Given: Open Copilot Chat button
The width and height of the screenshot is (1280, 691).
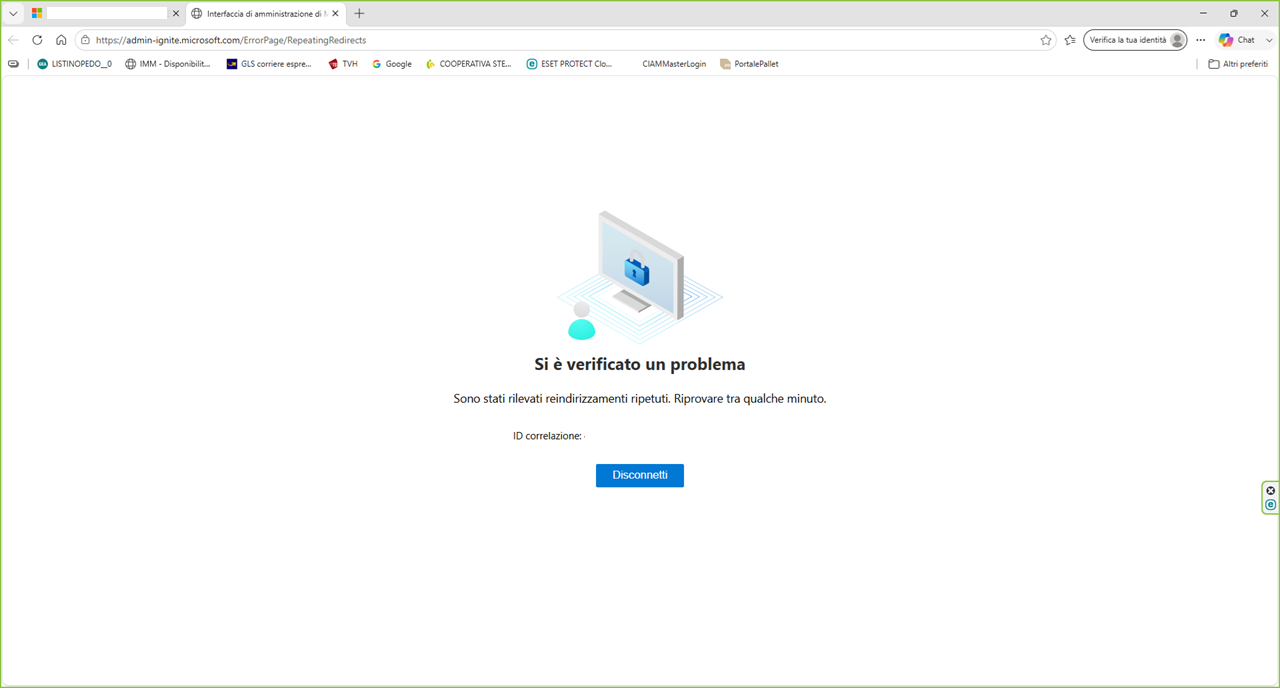Looking at the screenshot, I should pos(1237,40).
